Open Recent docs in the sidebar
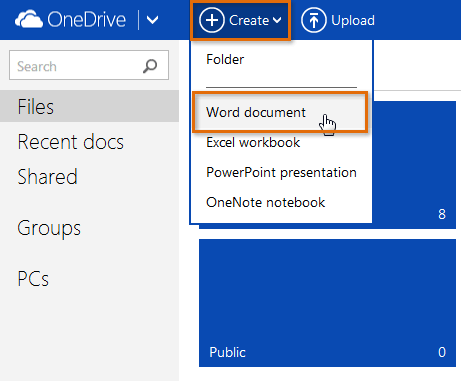Viewport: 461px width, 381px height. point(70,142)
